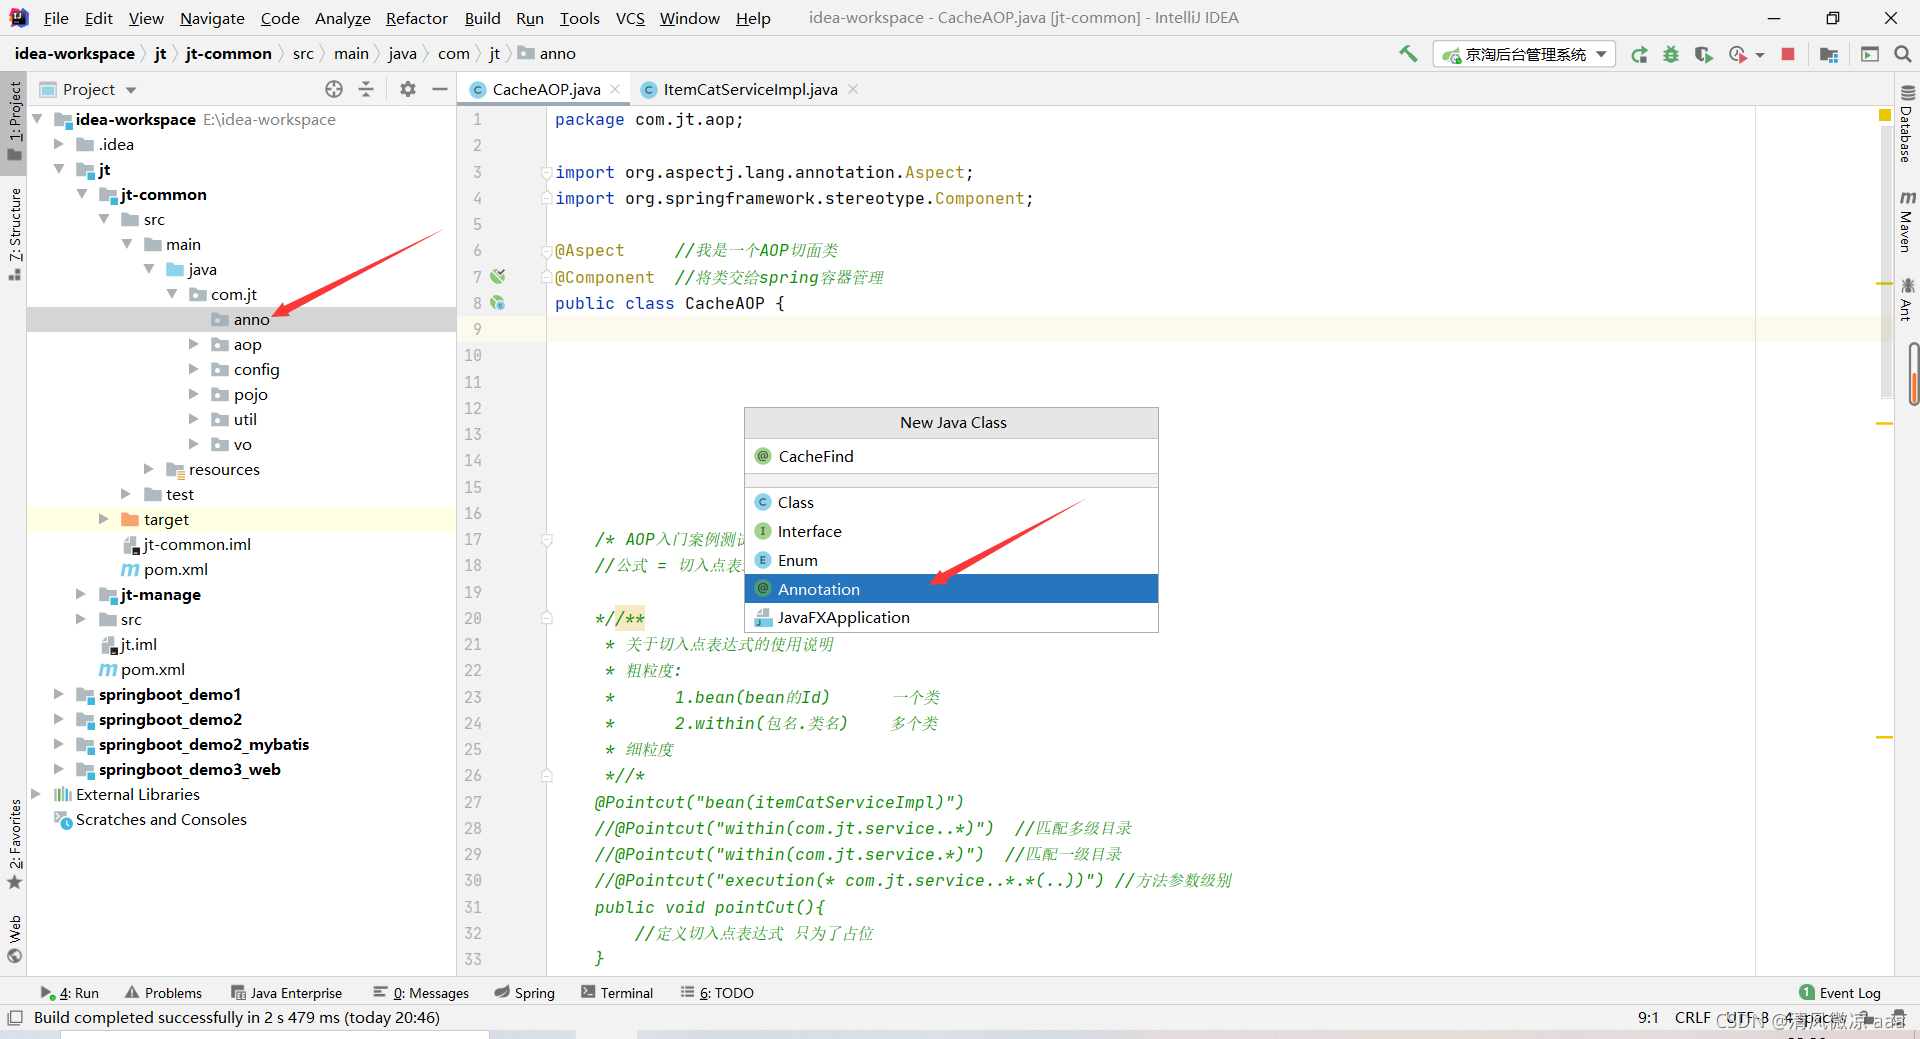The height and width of the screenshot is (1039, 1920).
Task: Open the File menu
Action: click(56, 18)
